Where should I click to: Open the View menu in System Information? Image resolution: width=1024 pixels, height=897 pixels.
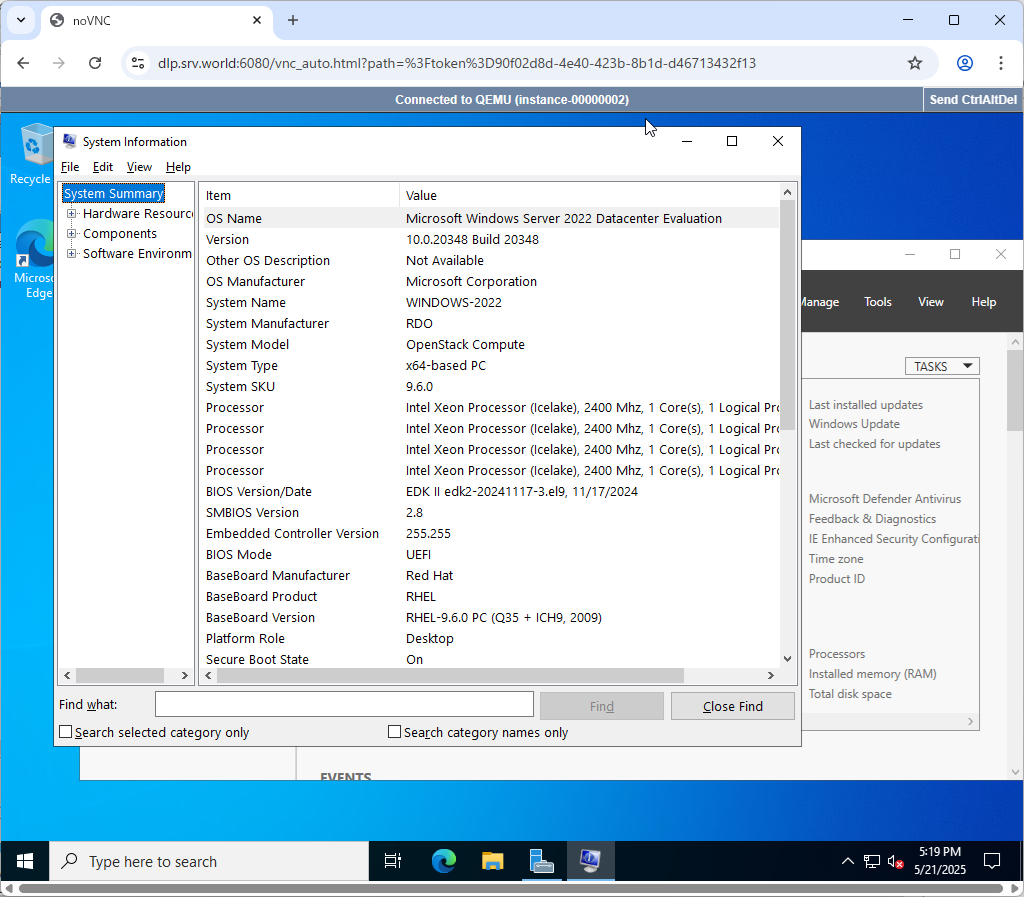(x=139, y=167)
